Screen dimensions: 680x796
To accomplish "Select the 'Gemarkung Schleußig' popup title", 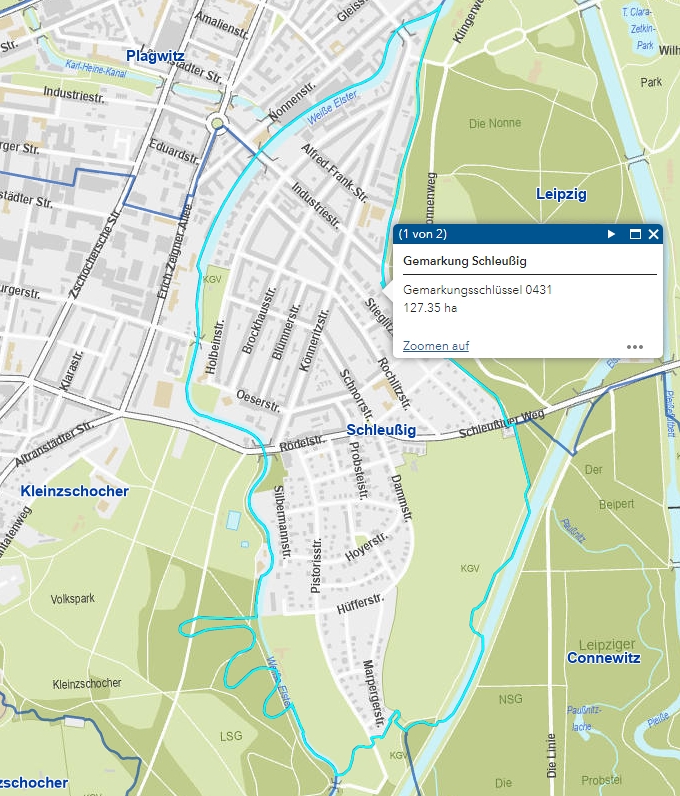I will [464, 261].
